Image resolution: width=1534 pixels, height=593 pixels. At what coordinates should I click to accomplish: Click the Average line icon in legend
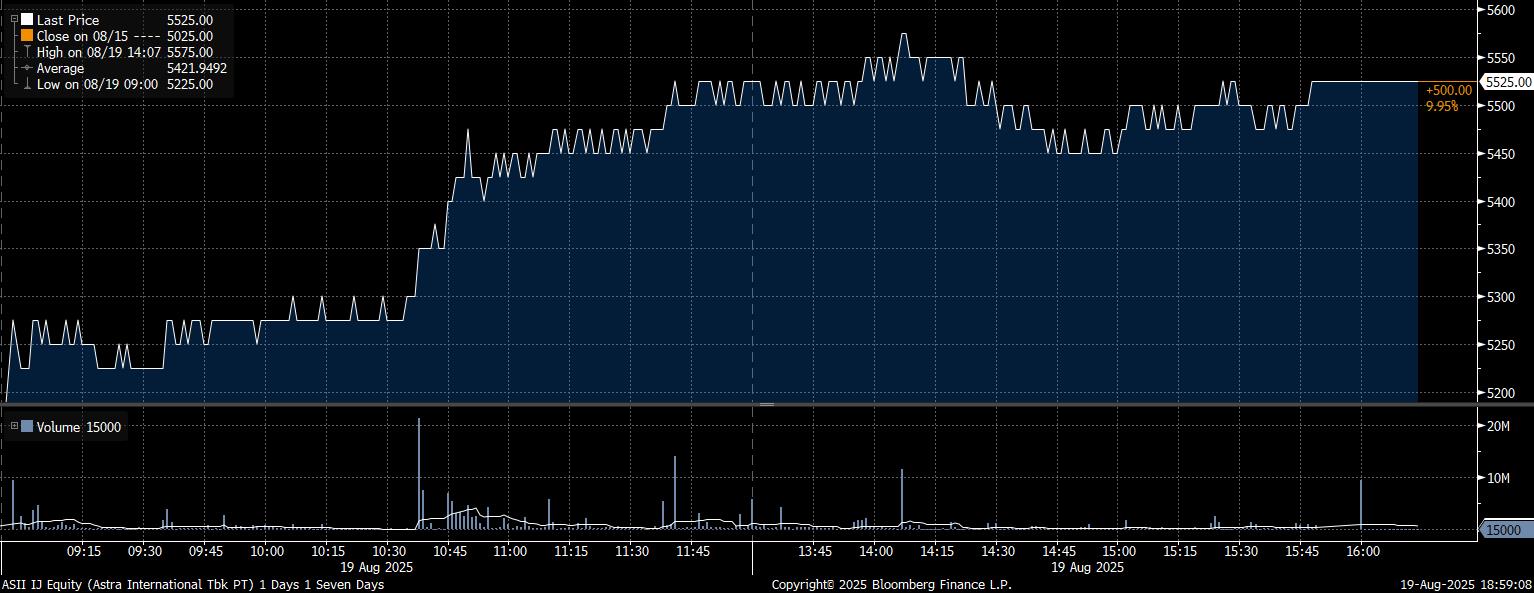coord(27,68)
